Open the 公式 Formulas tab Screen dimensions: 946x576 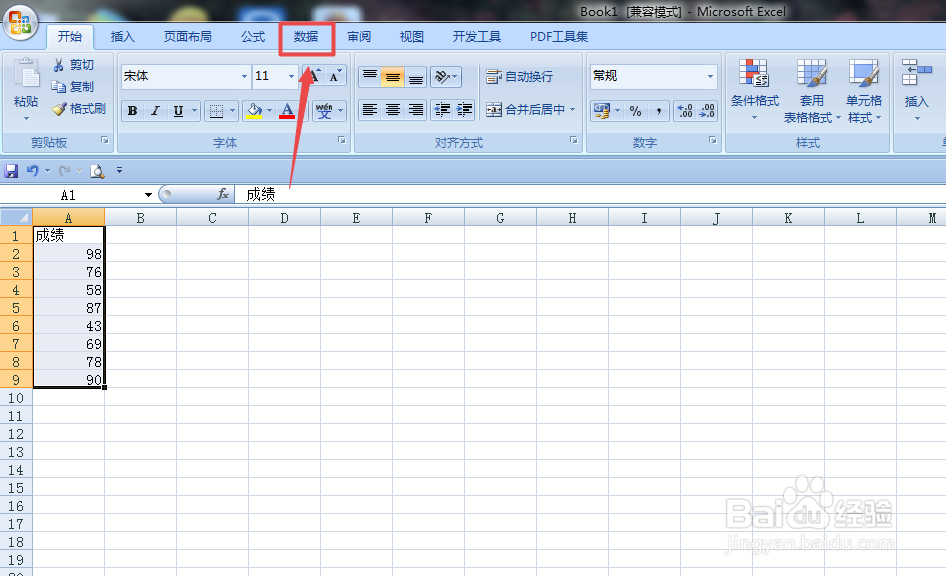coord(253,37)
